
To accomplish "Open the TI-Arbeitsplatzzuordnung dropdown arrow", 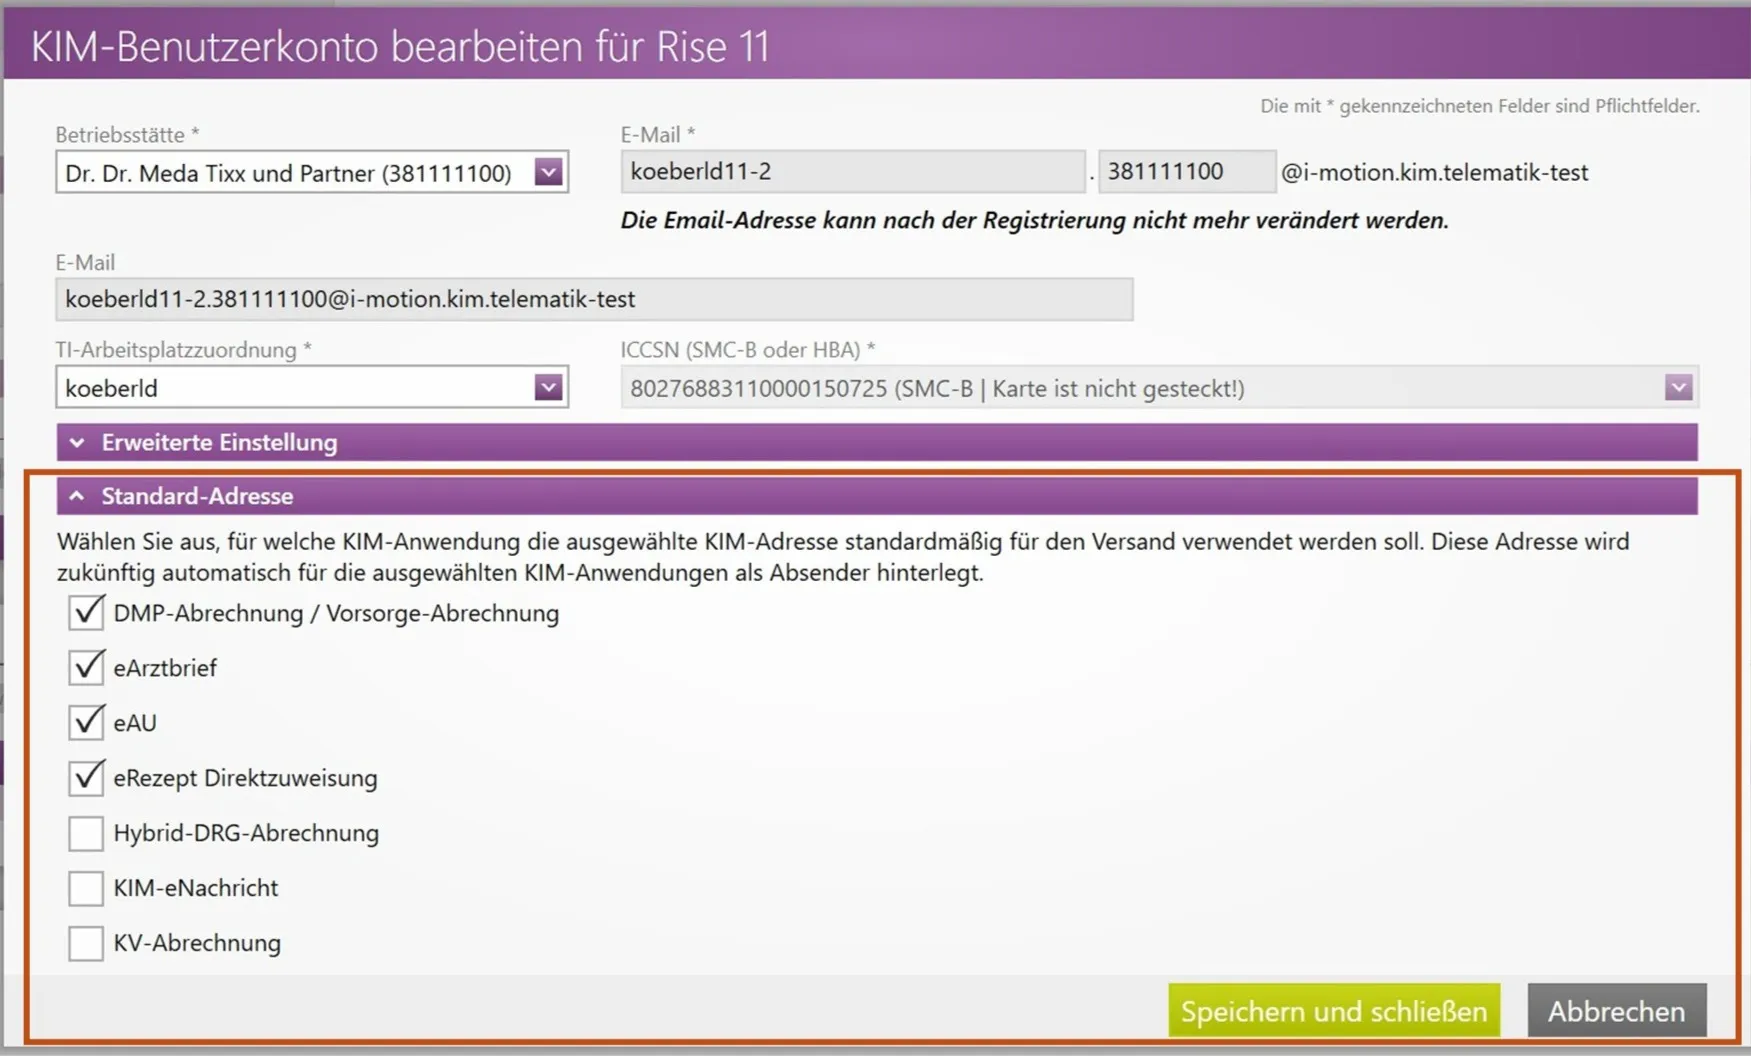I will pyautogui.click(x=548, y=388).
